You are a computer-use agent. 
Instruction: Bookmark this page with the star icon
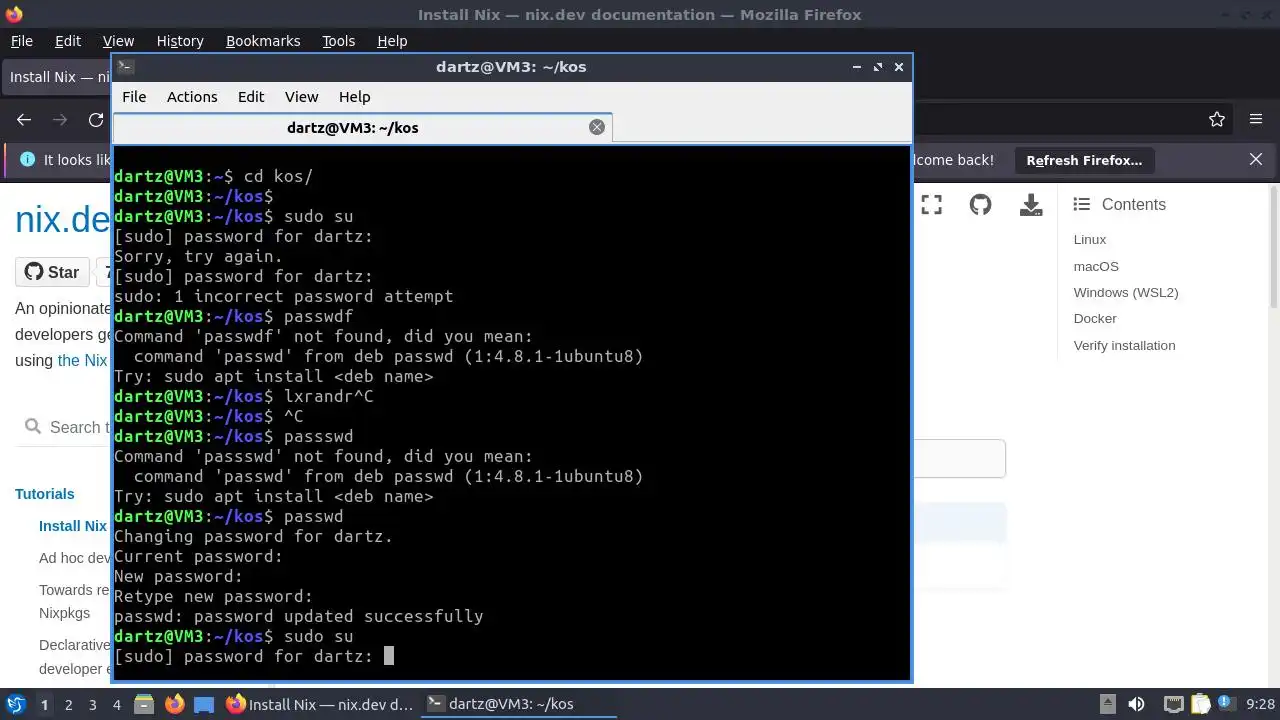(1217, 119)
